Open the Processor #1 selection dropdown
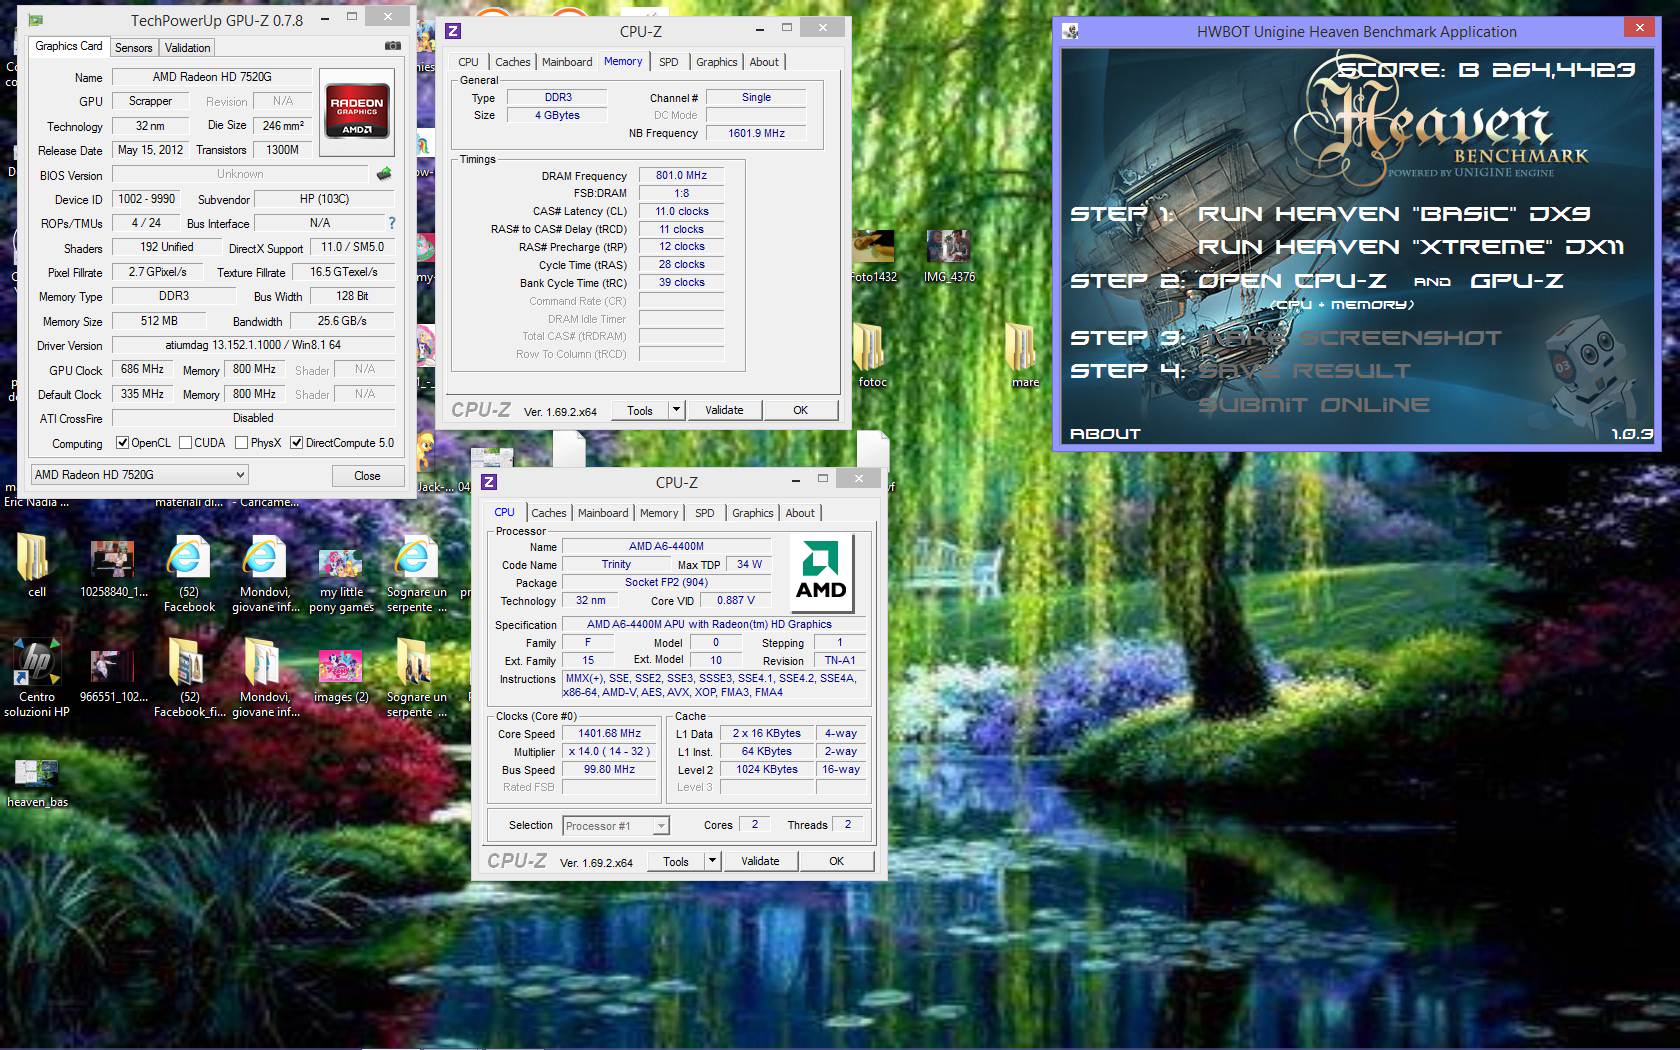Image resolution: width=1680 pixels, height=1050 pixels. (615, 826)
